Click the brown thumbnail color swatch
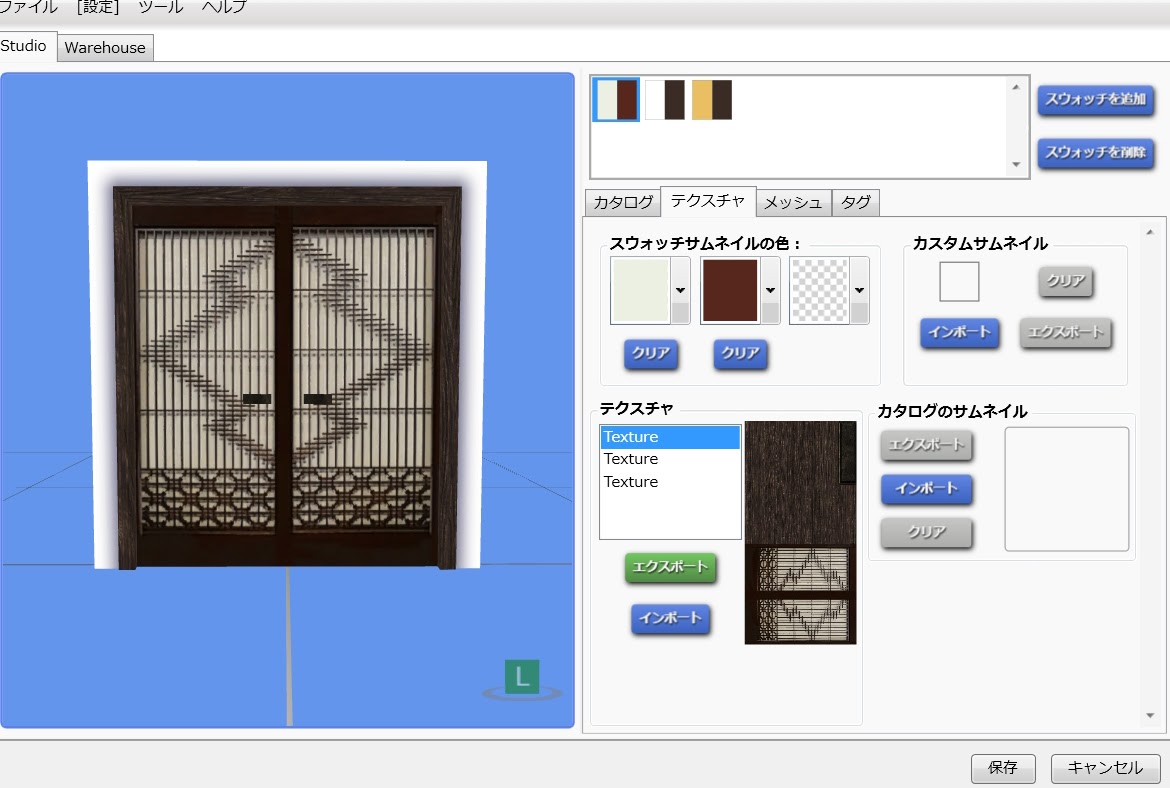 [x=729, y=290]
